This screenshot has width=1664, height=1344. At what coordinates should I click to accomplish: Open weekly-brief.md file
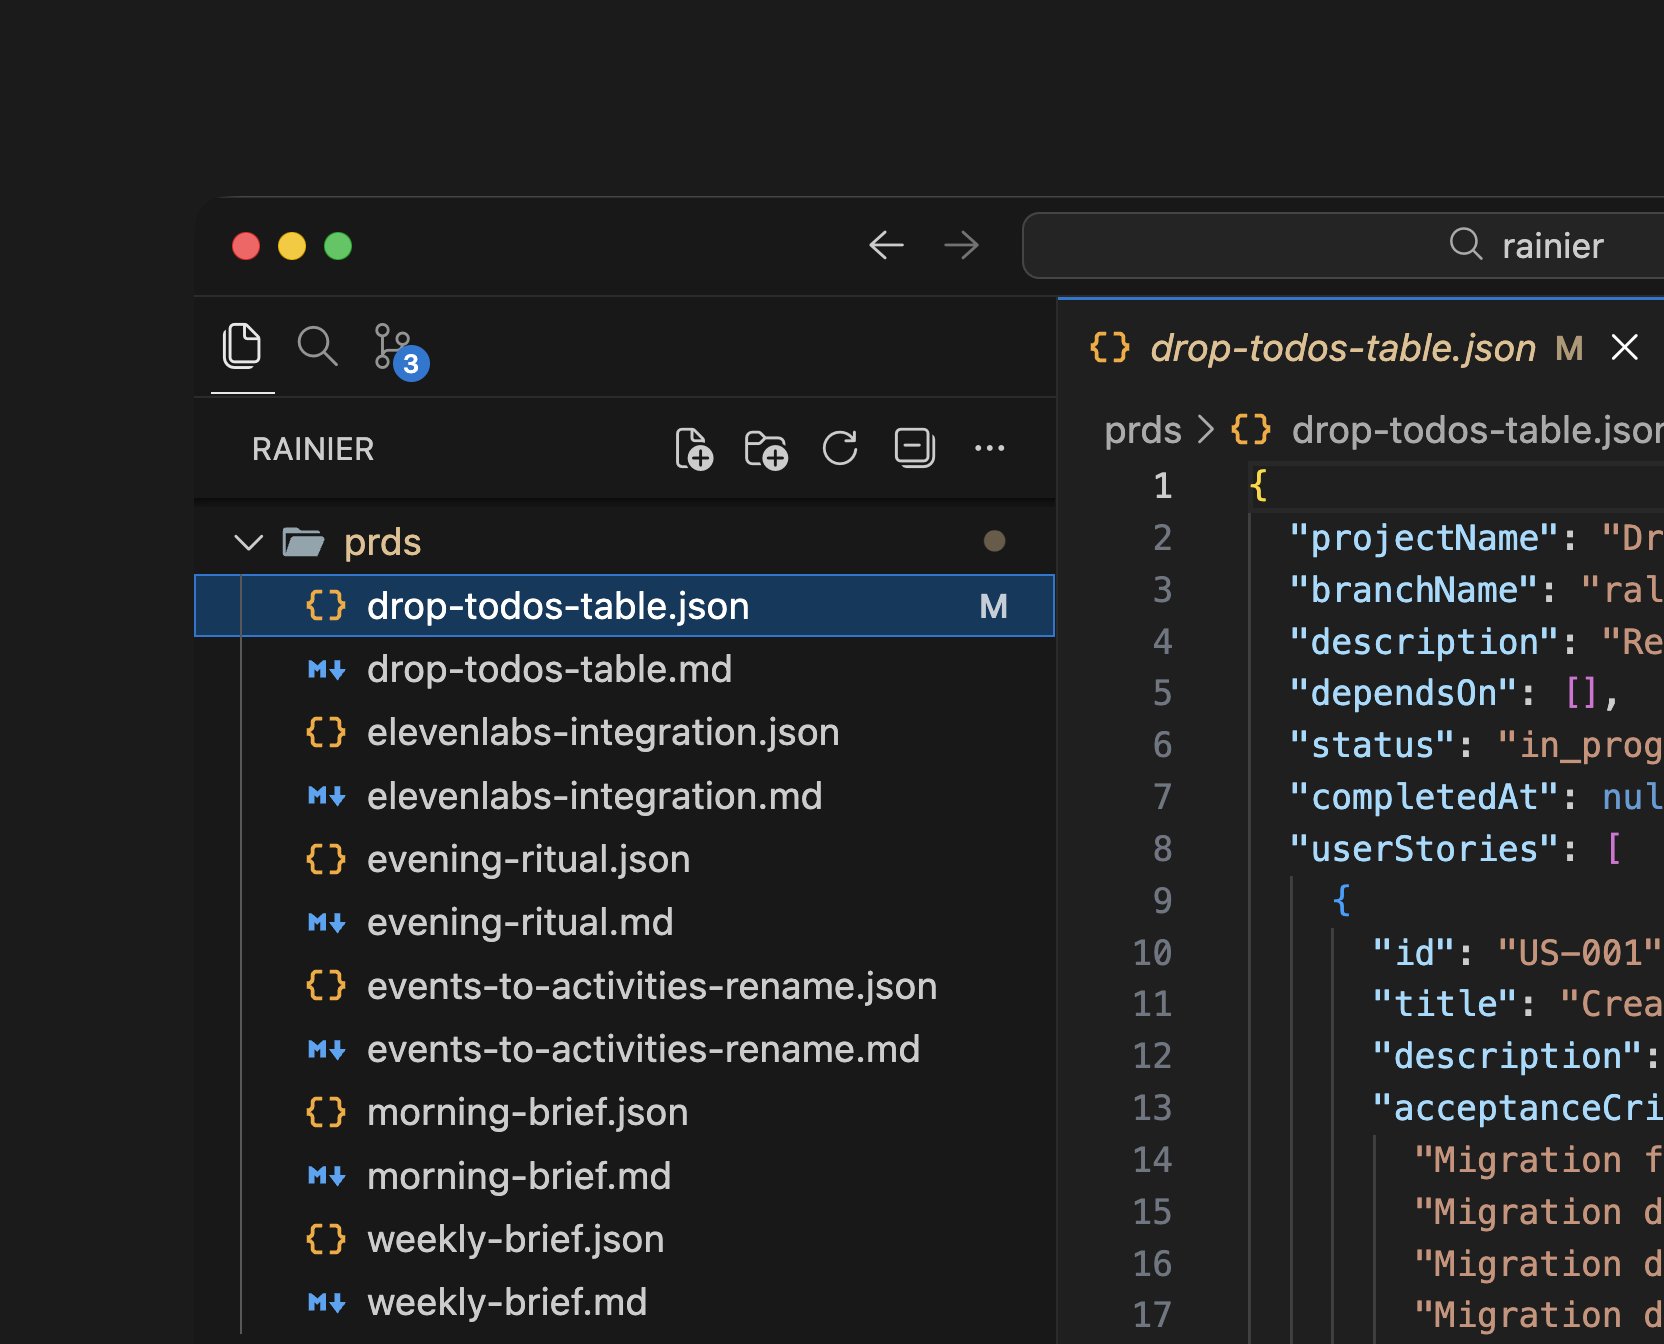(x=506, y=1303)
